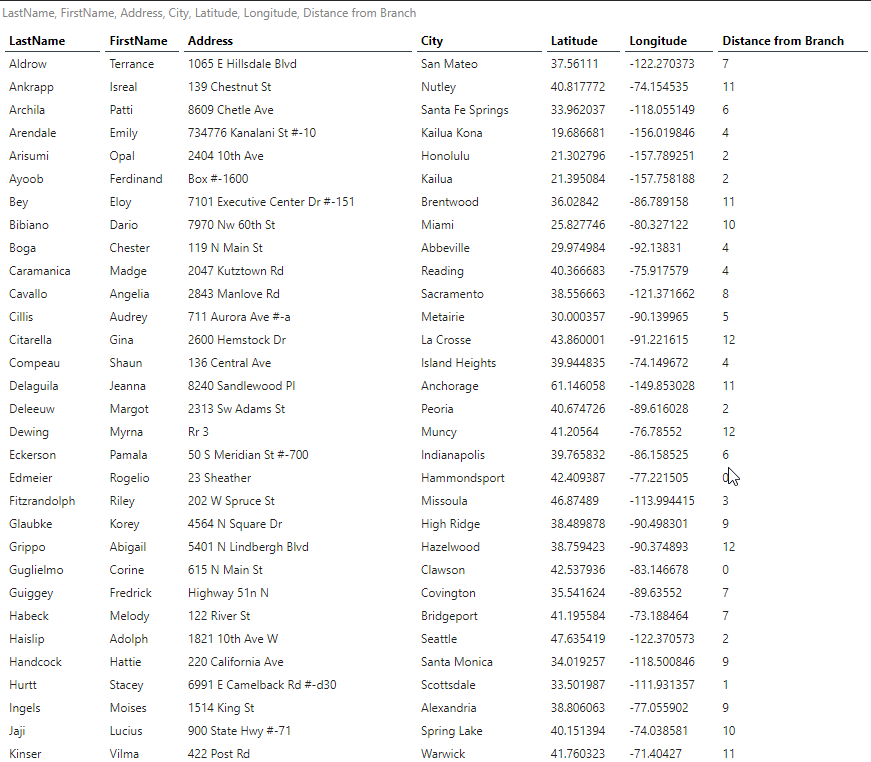The height and width of the screenshot is (762, 871).
Task: Select the distance value in Bey's row
Action: (x=728, y=202)
